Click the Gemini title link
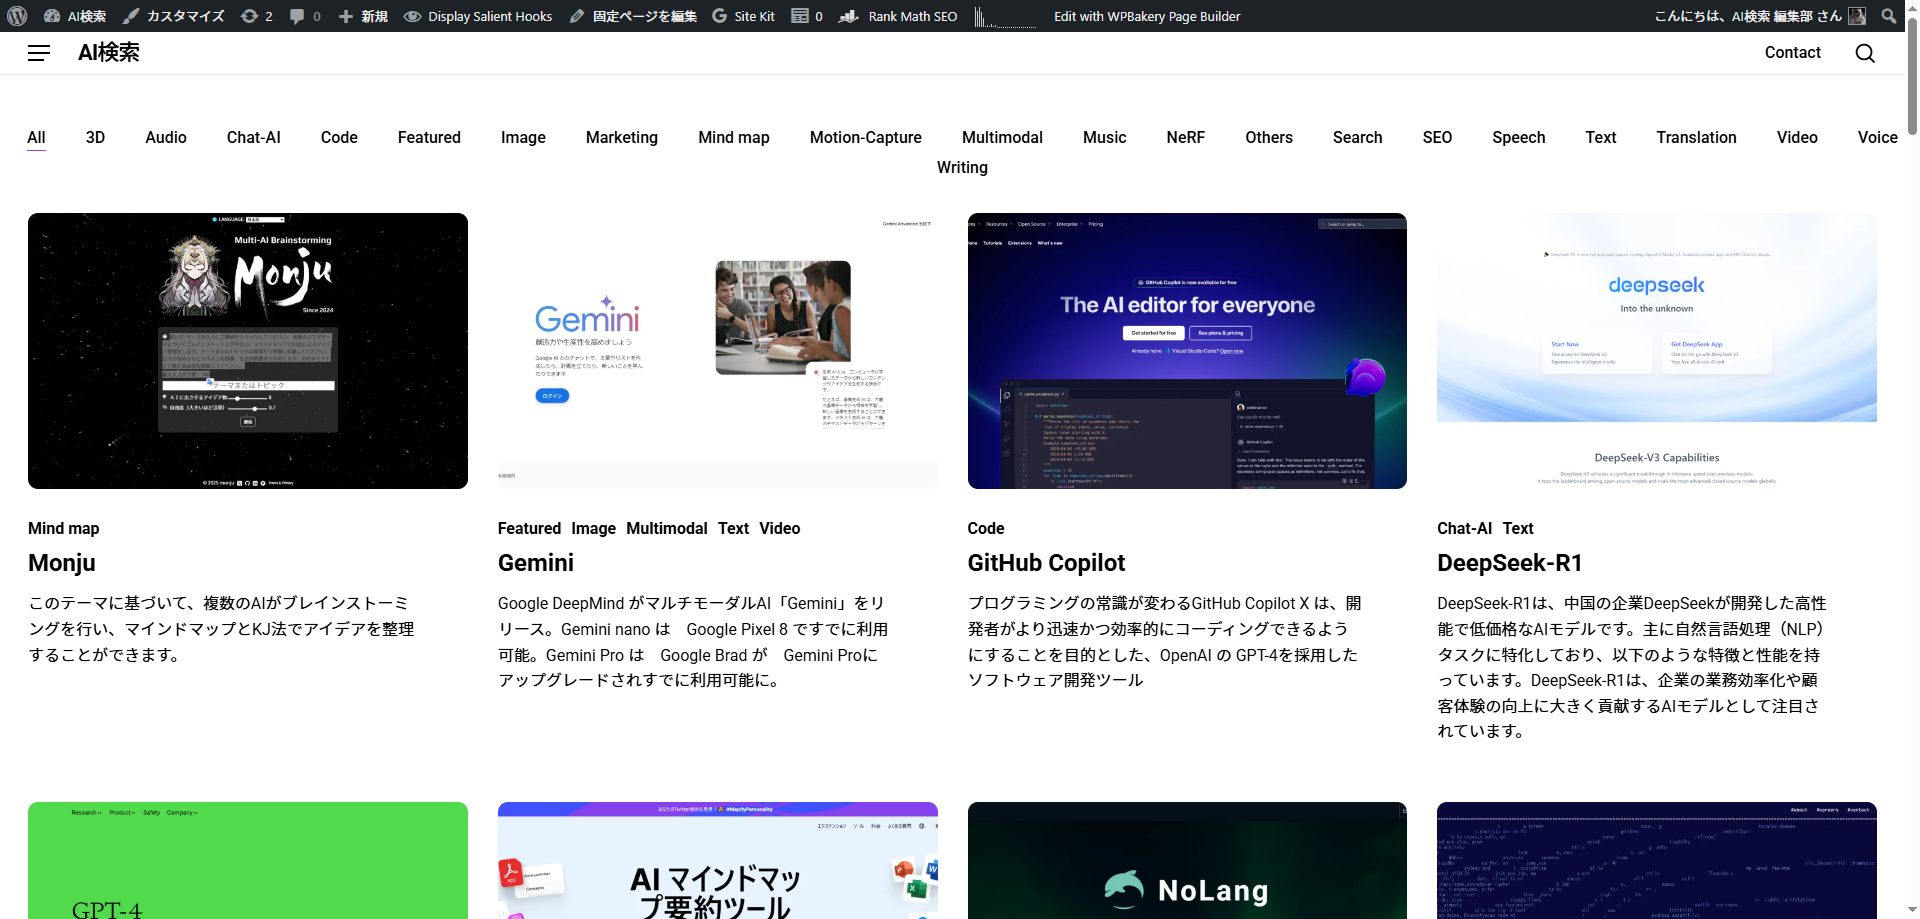Image resolution: width=1920 pixels, height=919 pixels. click(x=536, y=563)
